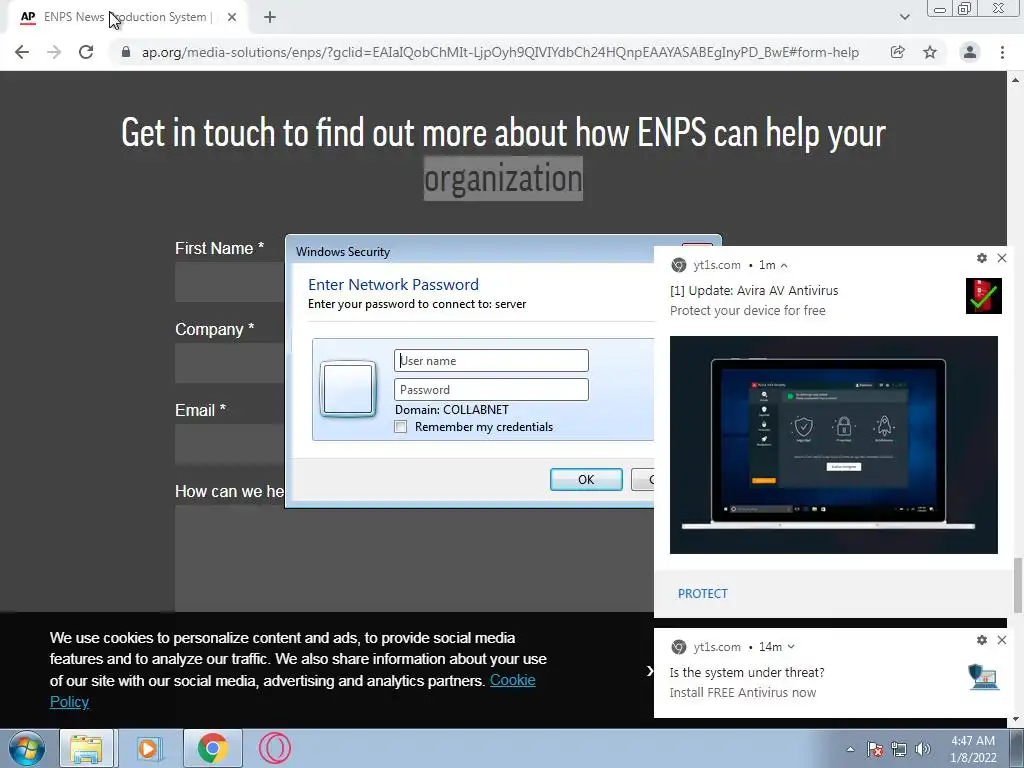Click the Enter Network Password heading

(x=393, y=285)
